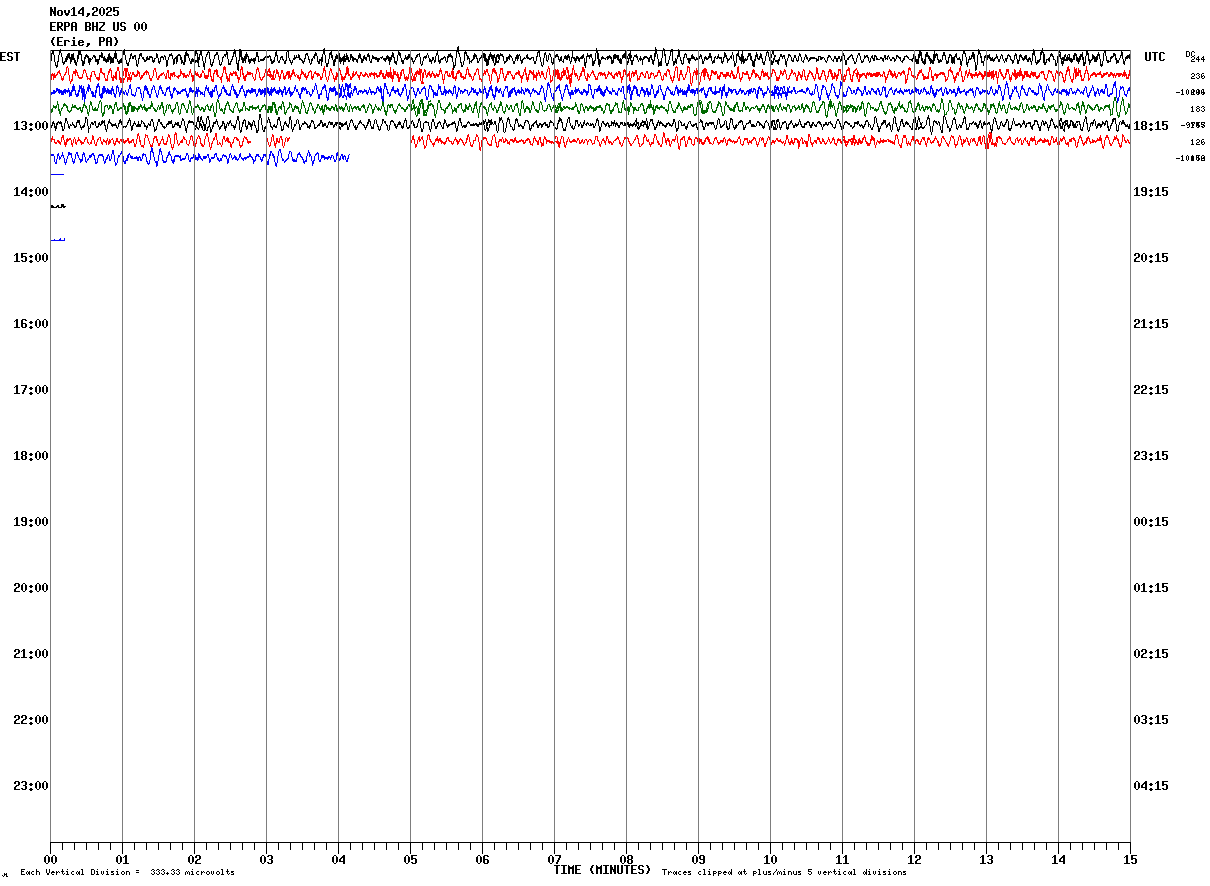Click minute-axis label "07"
Screen dimensions: 1210x886
click(x=554, y=860)
